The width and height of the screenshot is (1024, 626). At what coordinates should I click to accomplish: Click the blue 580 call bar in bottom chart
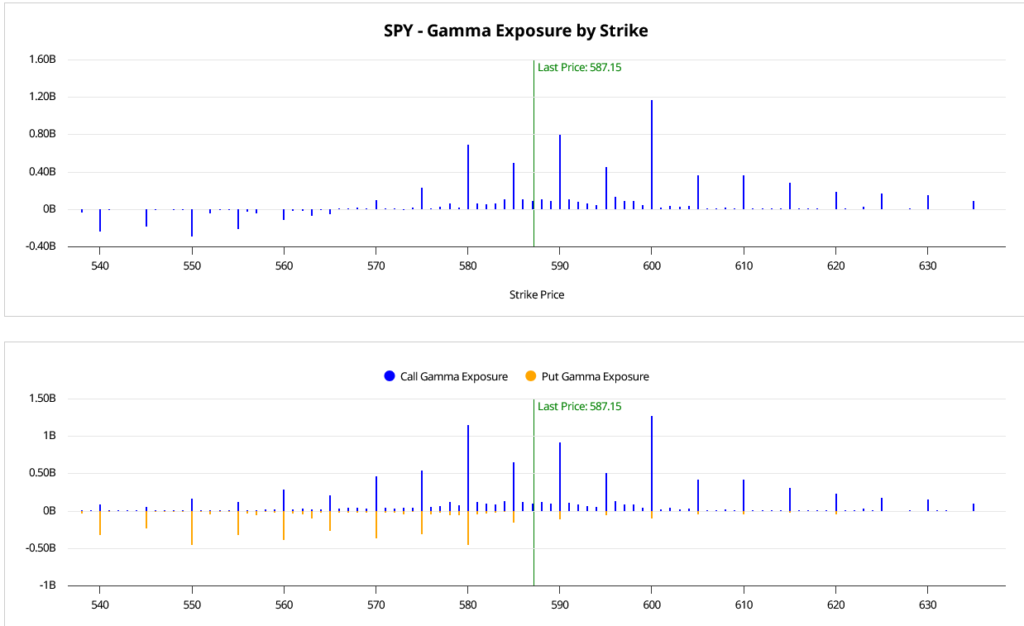468,468
